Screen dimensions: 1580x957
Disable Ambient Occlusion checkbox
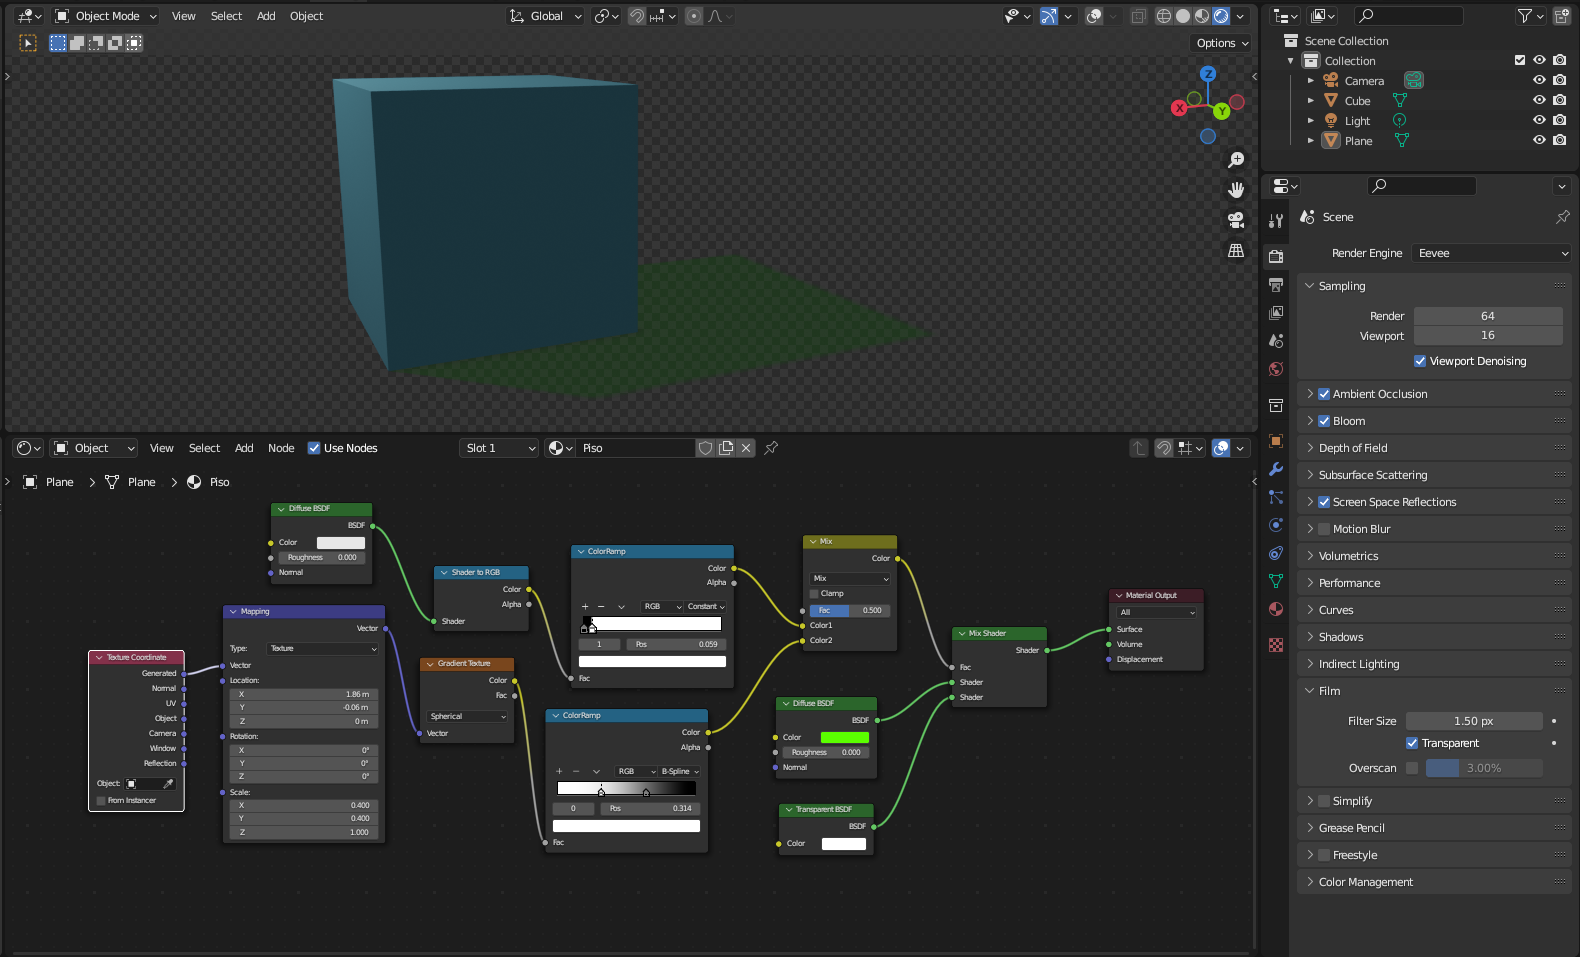pyautogui.click(x=1324, y=394)
